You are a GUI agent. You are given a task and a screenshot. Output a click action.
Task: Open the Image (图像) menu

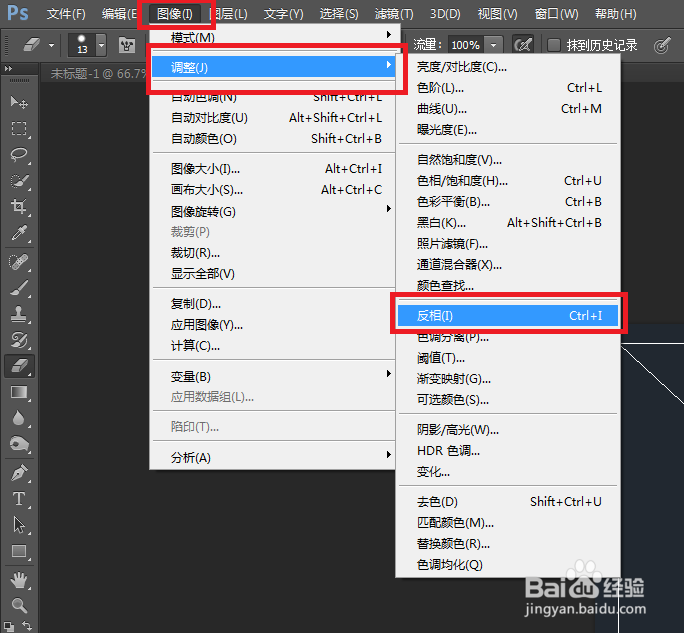[x=175, y=14]
